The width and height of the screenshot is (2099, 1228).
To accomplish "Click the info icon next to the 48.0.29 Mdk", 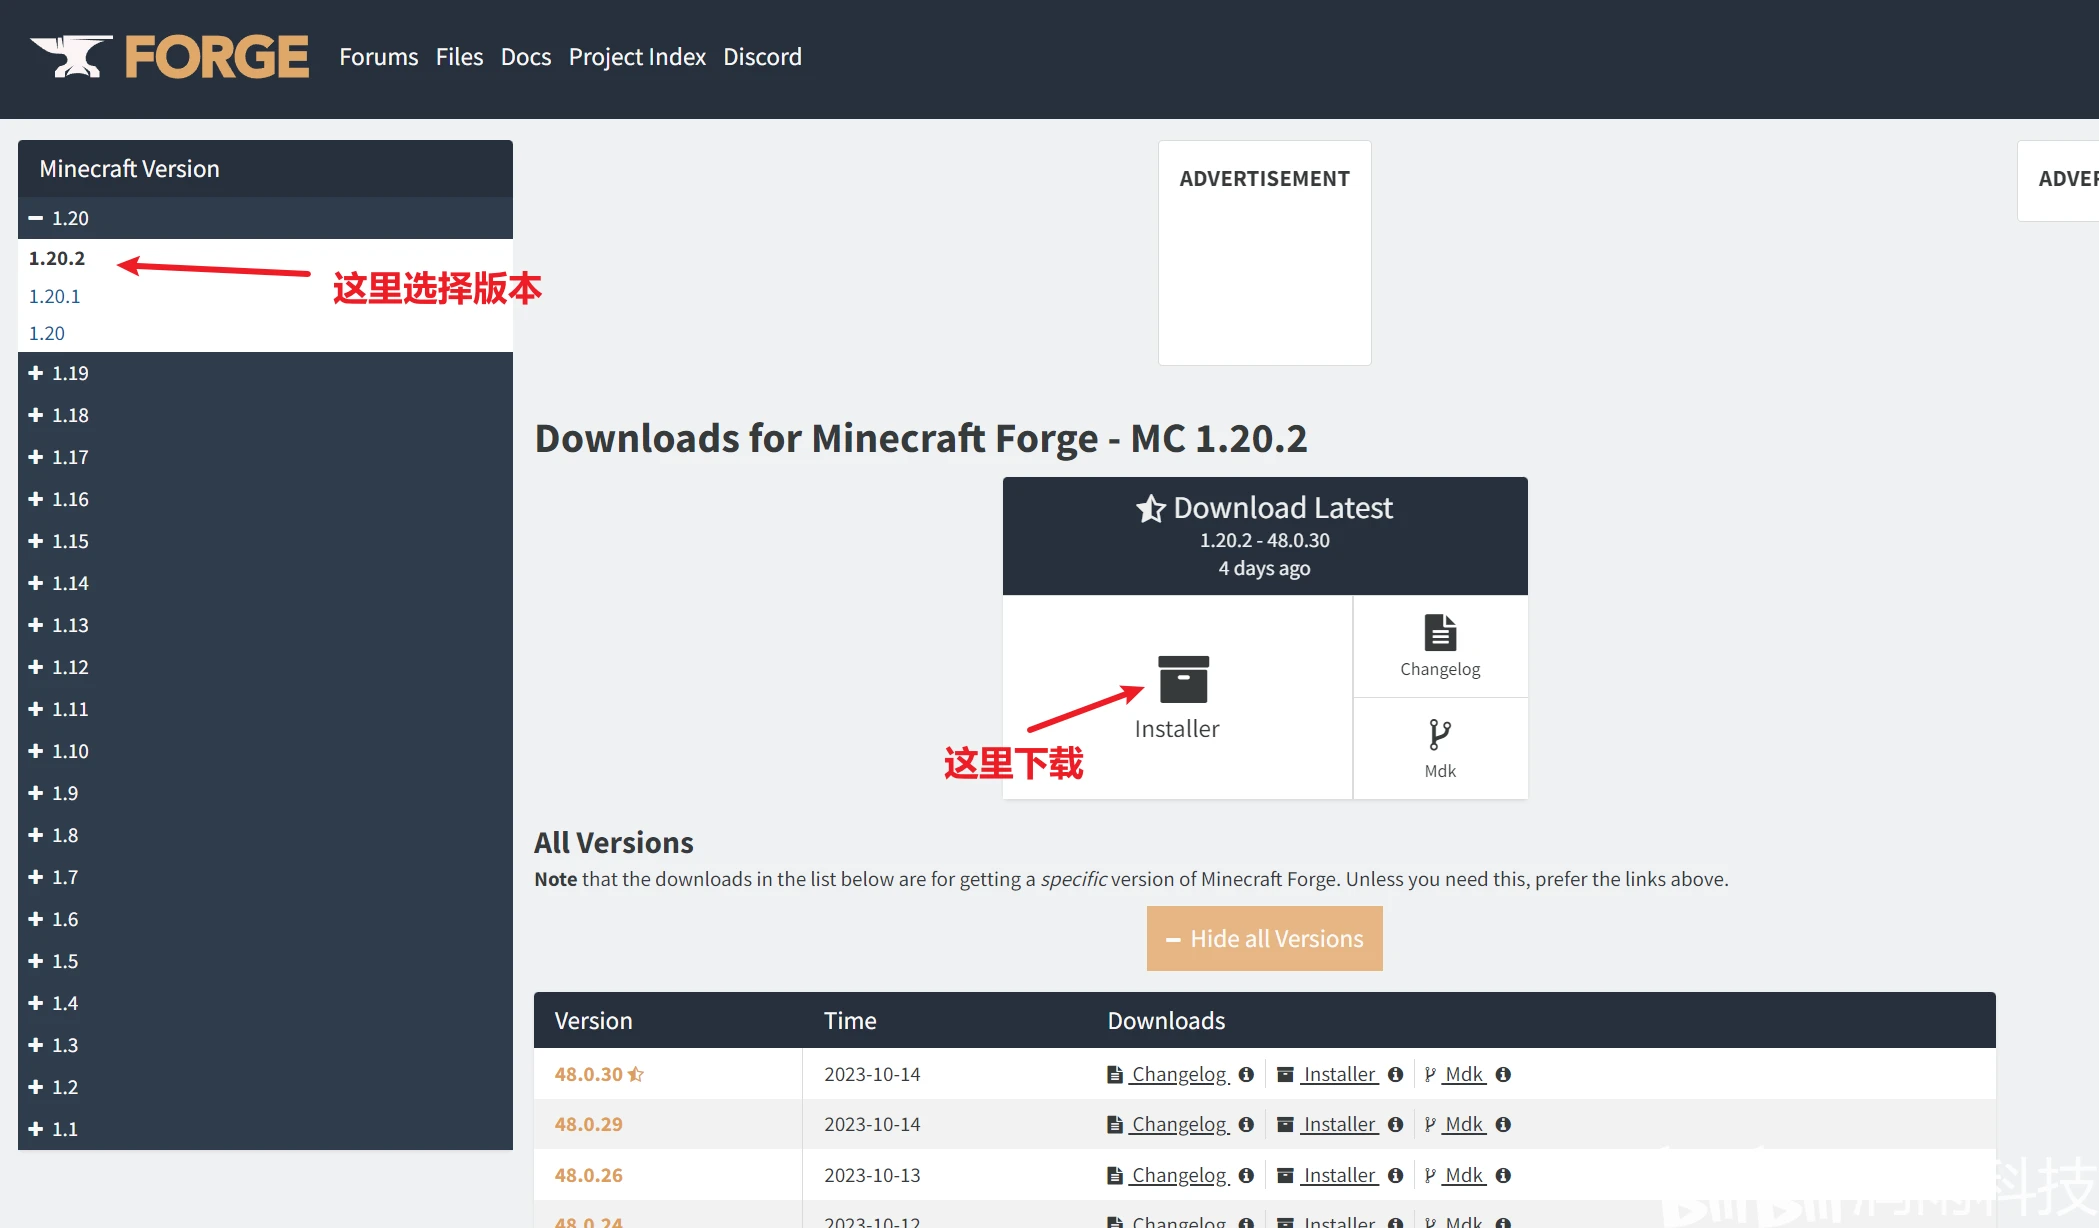I will [1503, 1124].
